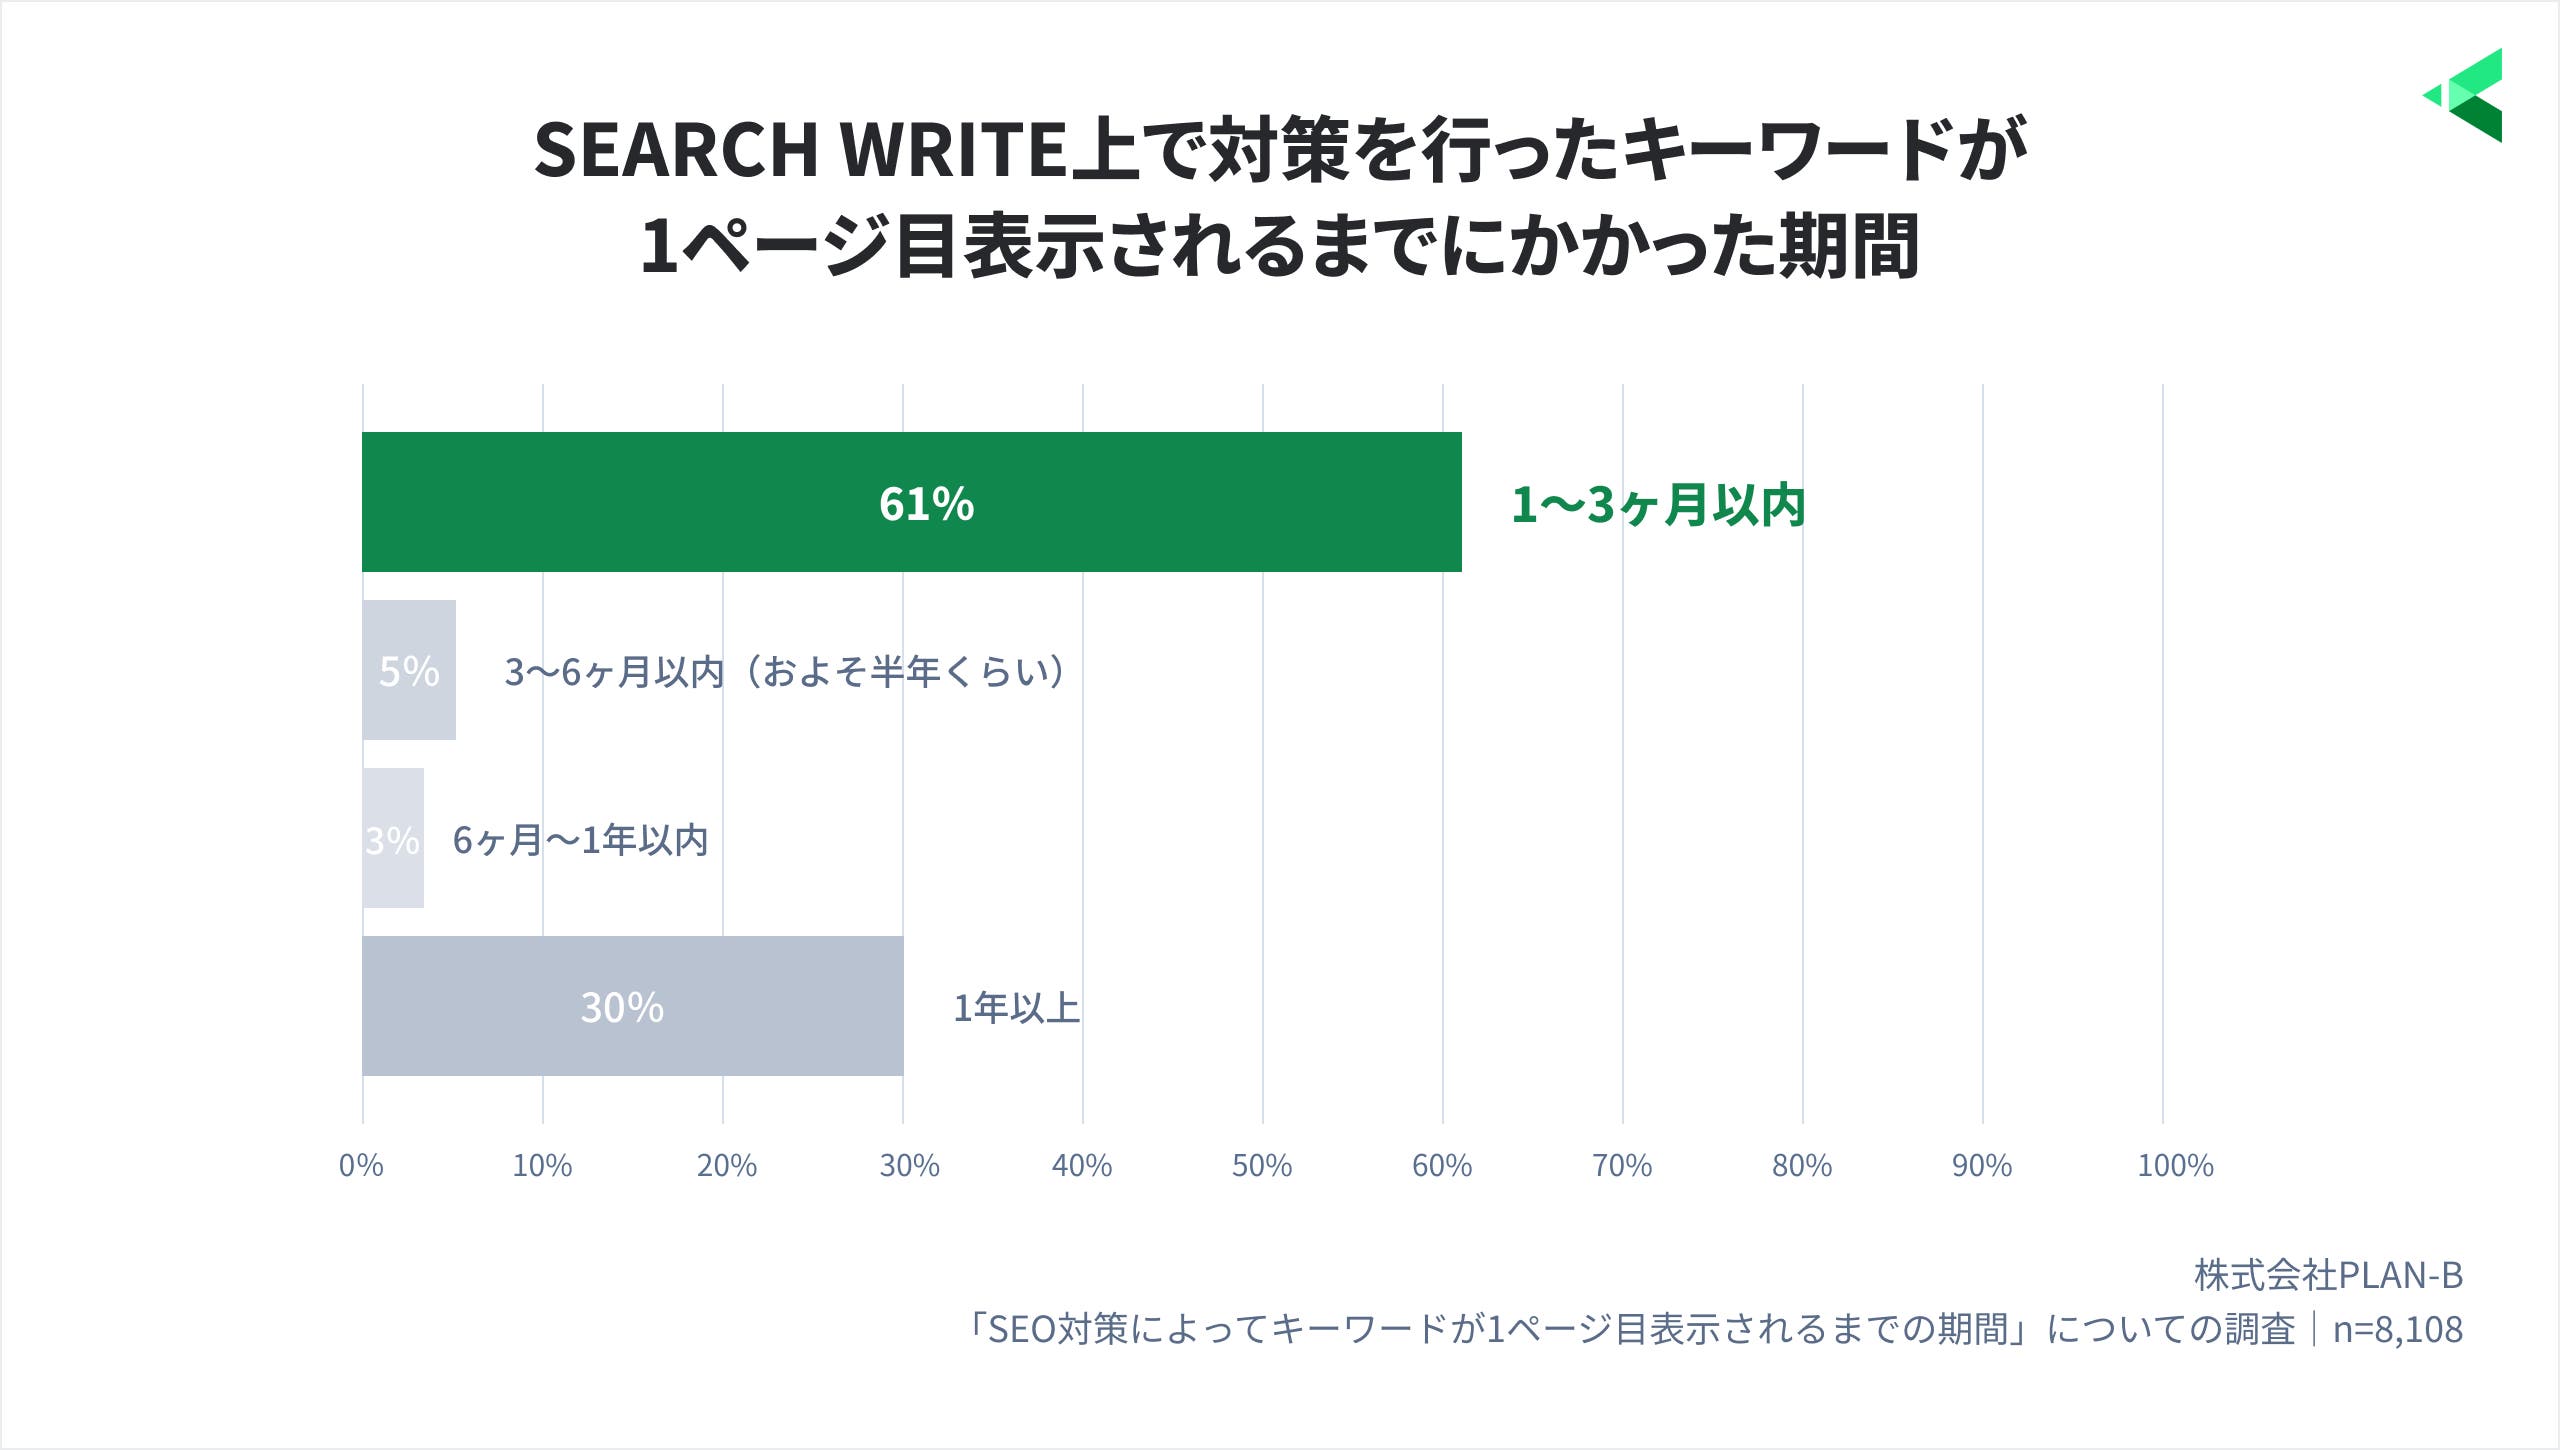The height and width of the screenshot is (1450, 2560).
Task: Click the green SEARCH WRITE logo icon
Action: point(2463,95)
